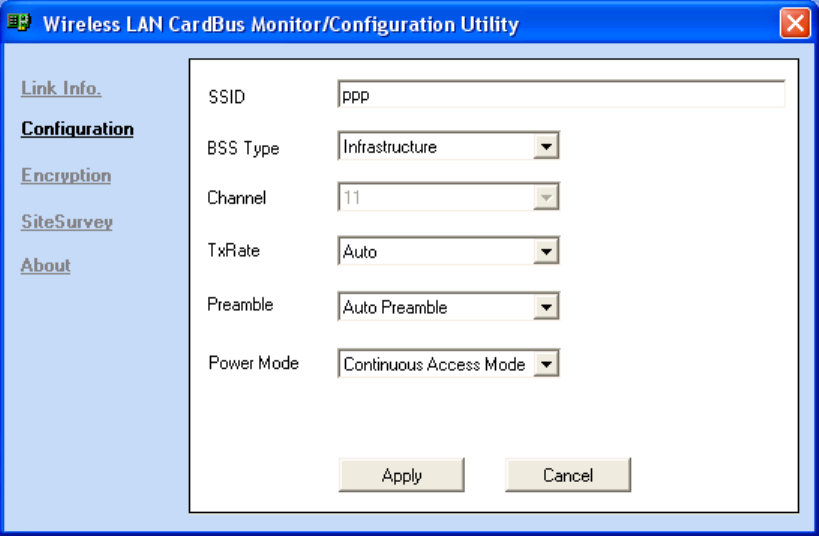The width and height of the screenshot is (819, 536).
Task: Show the About page
Action: click(x=45, y=265)
